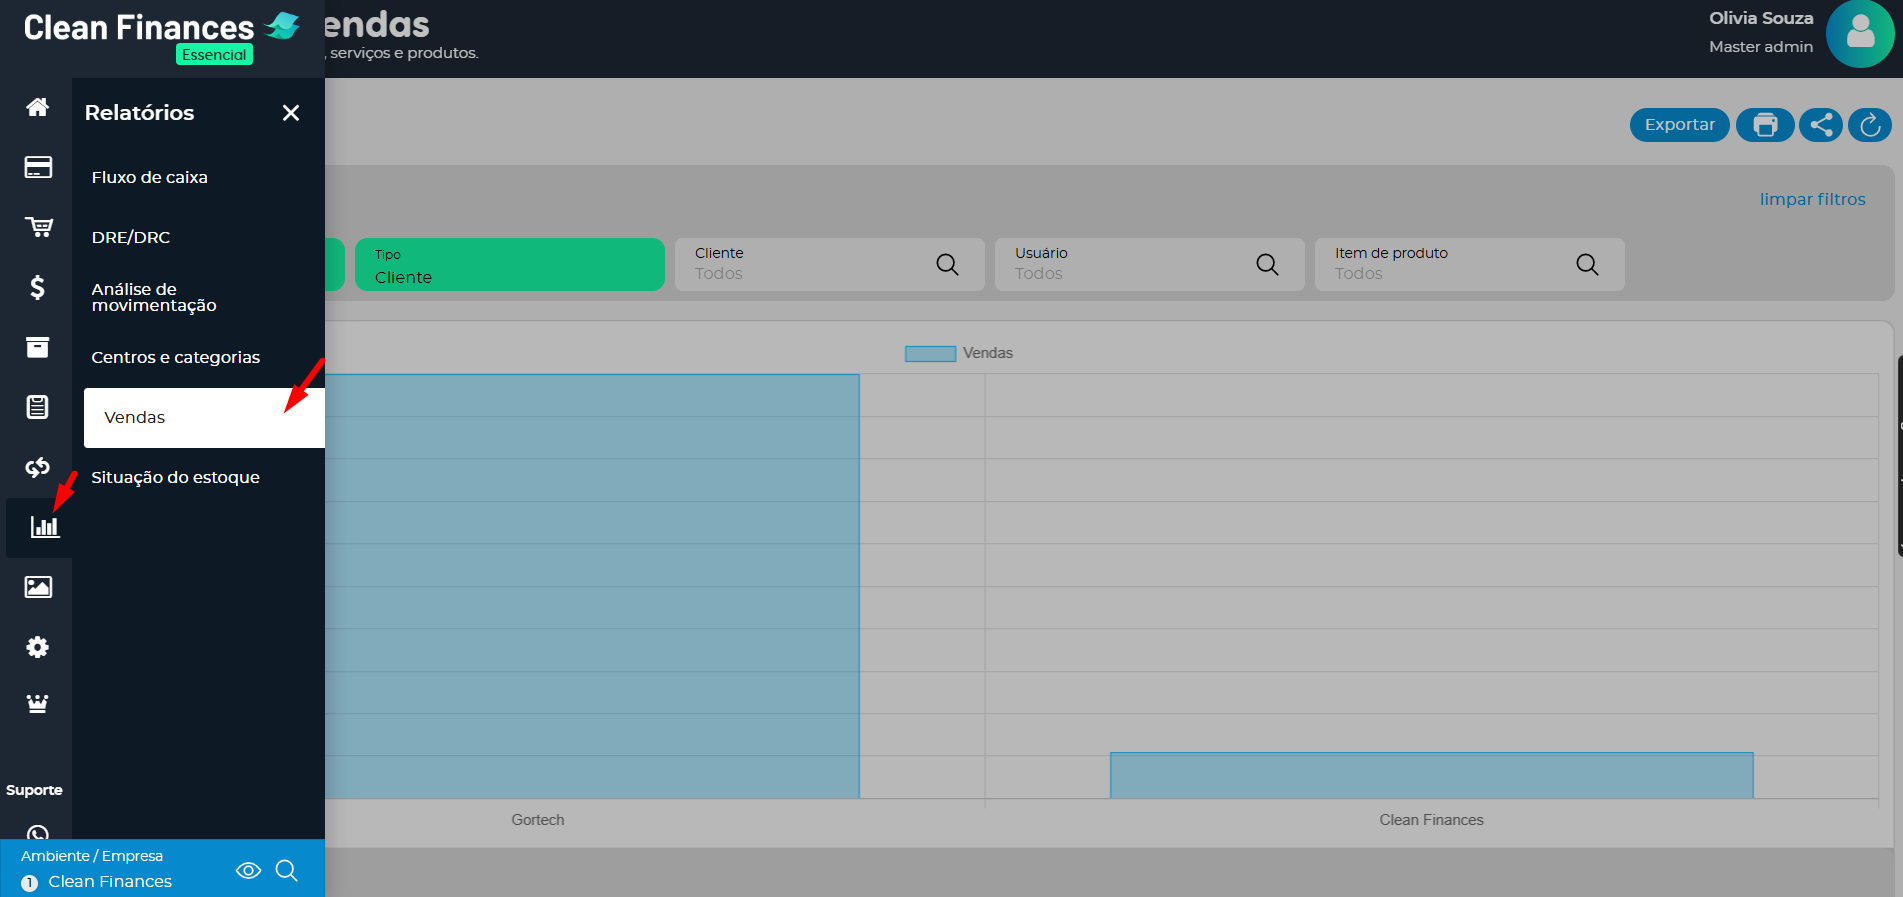Select Situação do estoque menu item
This screenshot has height=897, width=1903.
(x=176, y=477)
